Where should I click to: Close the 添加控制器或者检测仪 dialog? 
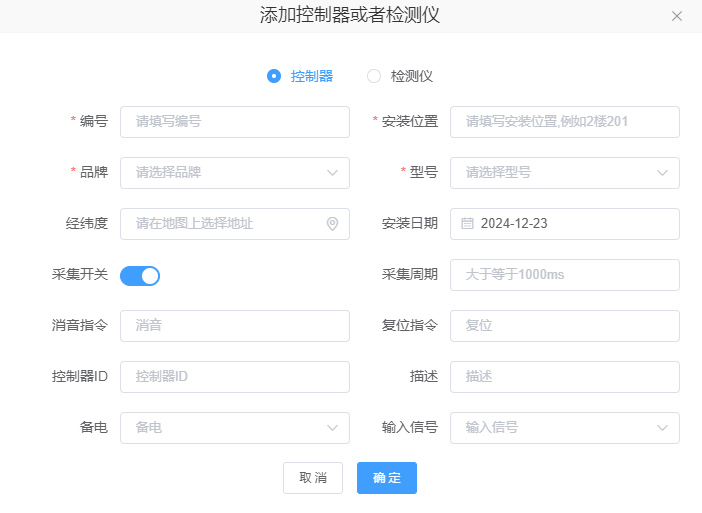click(x=677, y=16)
